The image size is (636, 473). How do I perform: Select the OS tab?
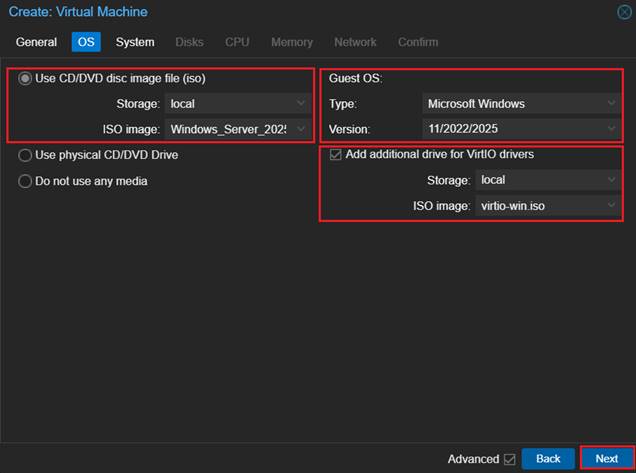click(x=86, y=42)
